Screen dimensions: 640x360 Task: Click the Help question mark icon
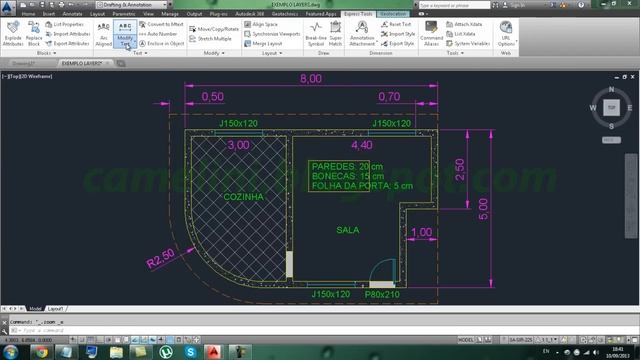point(581,5)
